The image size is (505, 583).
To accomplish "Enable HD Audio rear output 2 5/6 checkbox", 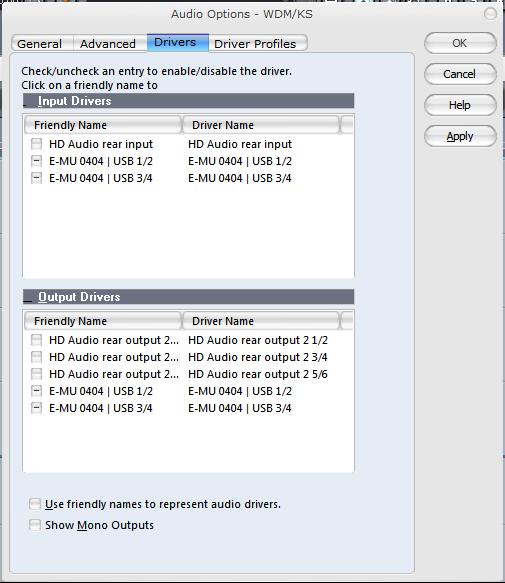I will 36,374.
